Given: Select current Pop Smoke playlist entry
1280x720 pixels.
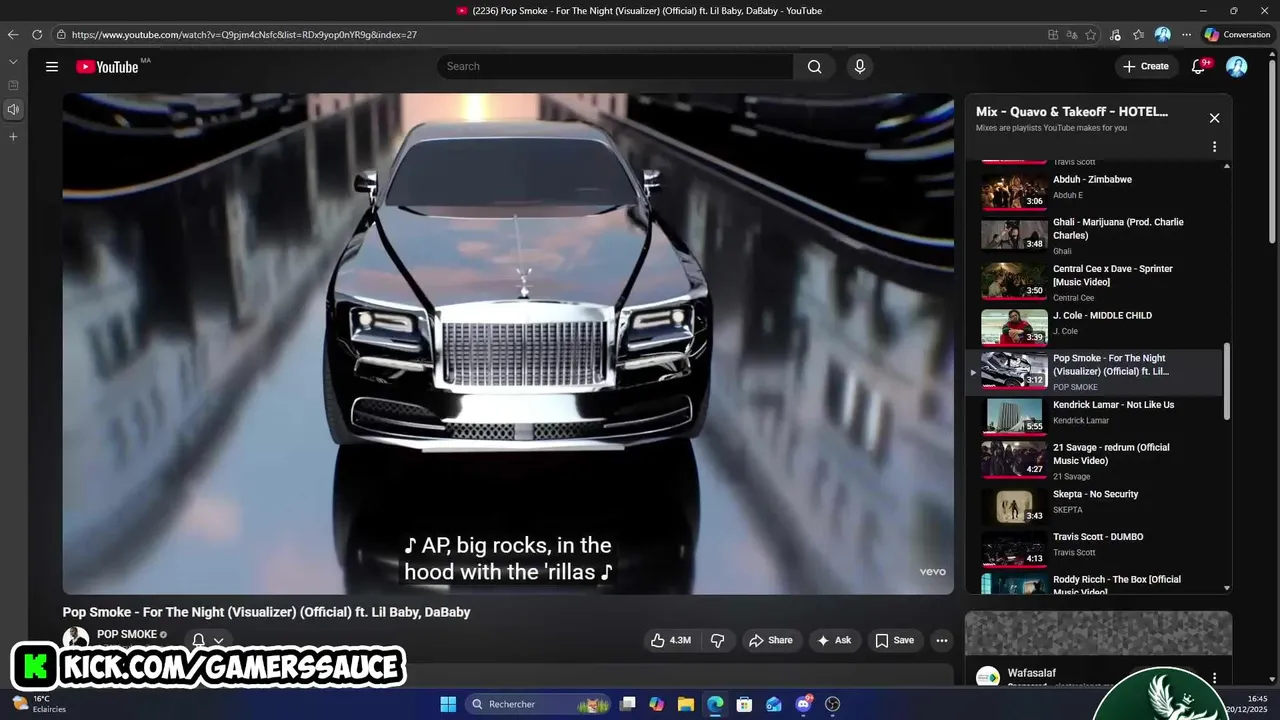Looking at the screenshot, I should point(1095,372).
